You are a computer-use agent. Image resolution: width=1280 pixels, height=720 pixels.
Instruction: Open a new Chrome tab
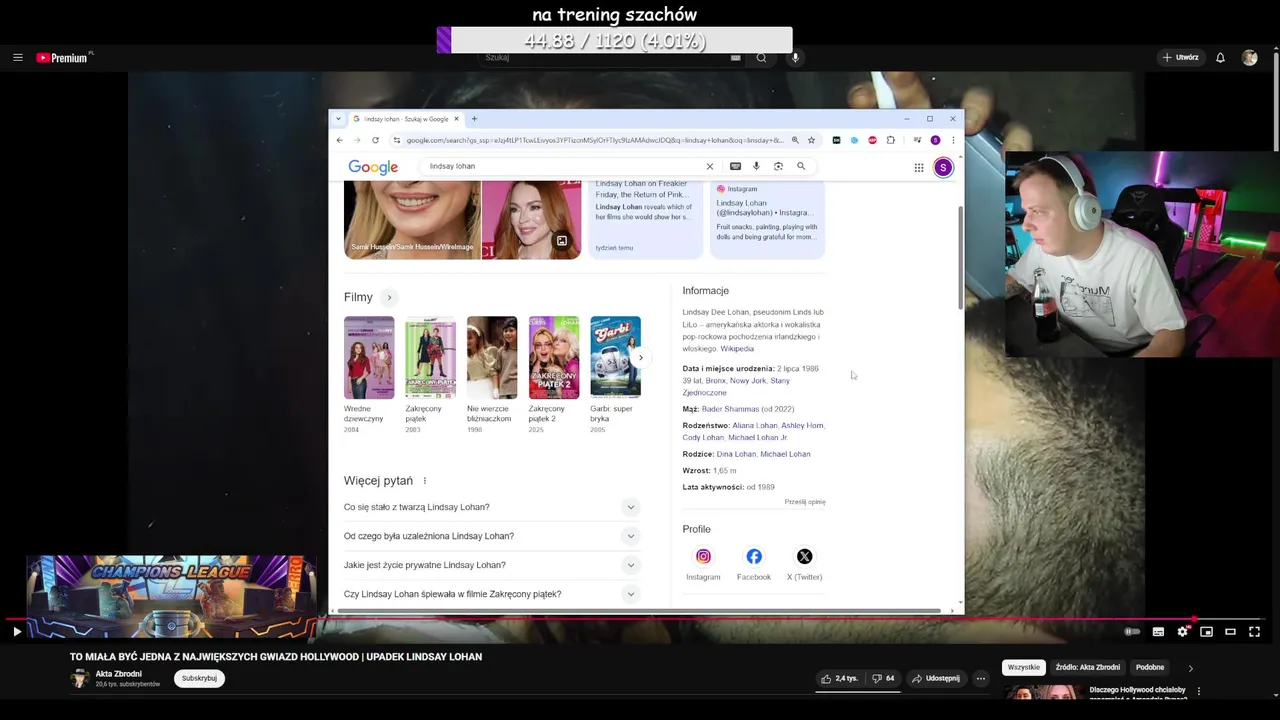click(x=474, y=119)
